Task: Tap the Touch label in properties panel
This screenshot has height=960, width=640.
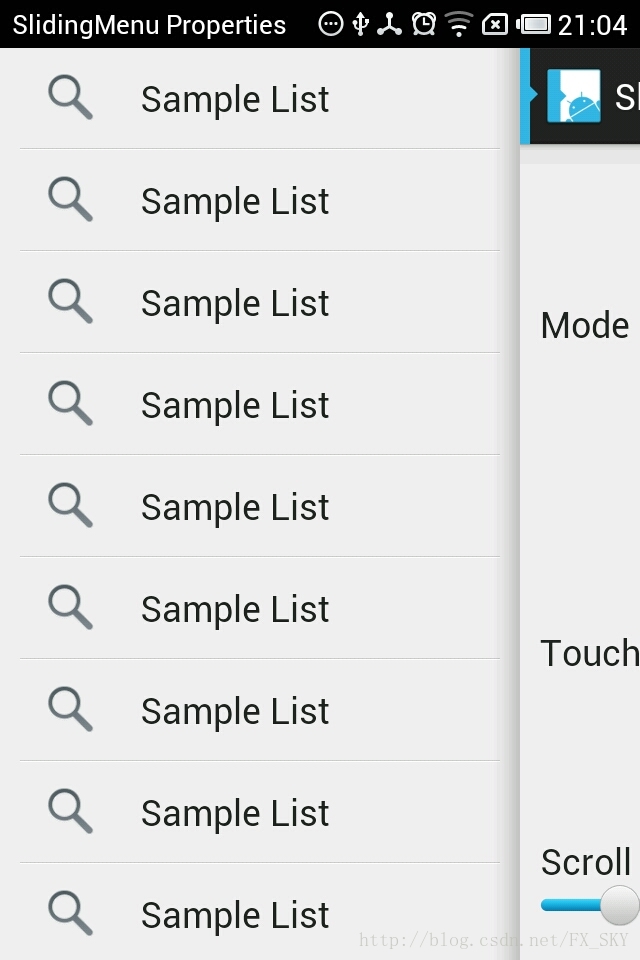Action: tap(589, 654)
